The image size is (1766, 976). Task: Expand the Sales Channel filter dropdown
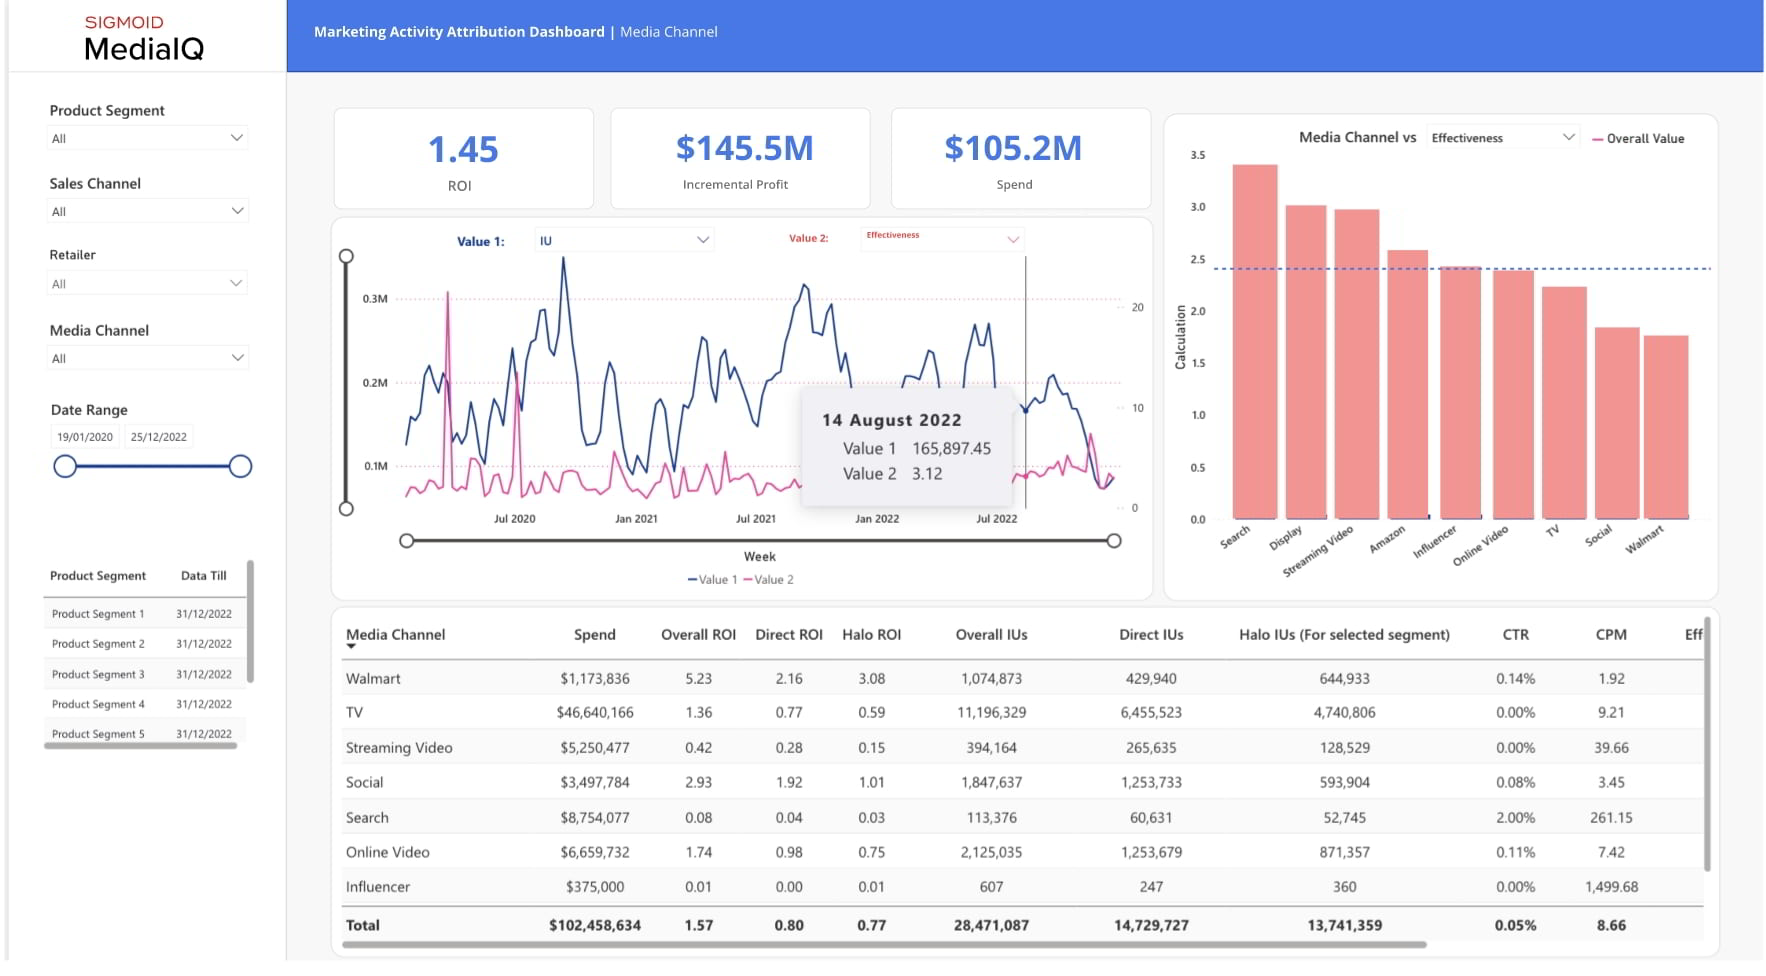[147, 211]
